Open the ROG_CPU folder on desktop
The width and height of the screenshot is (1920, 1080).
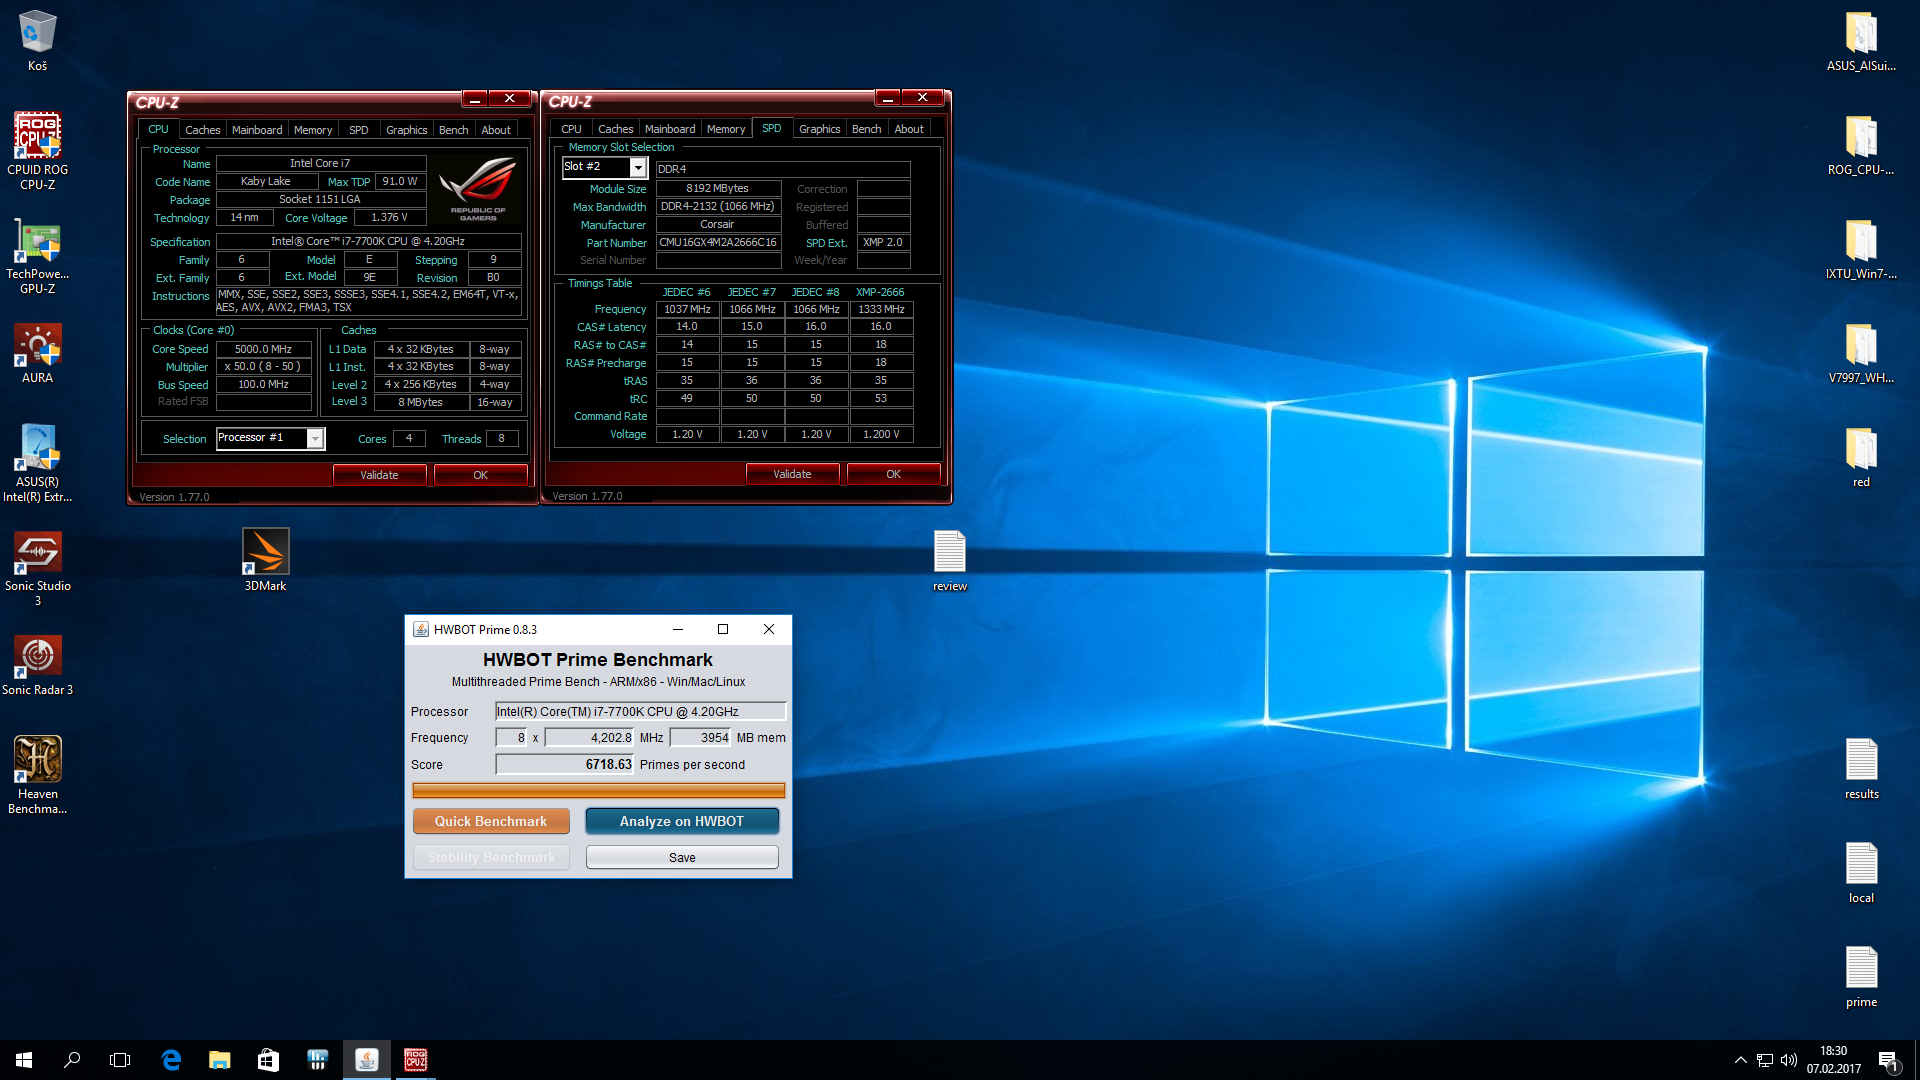pos(1860,146)
